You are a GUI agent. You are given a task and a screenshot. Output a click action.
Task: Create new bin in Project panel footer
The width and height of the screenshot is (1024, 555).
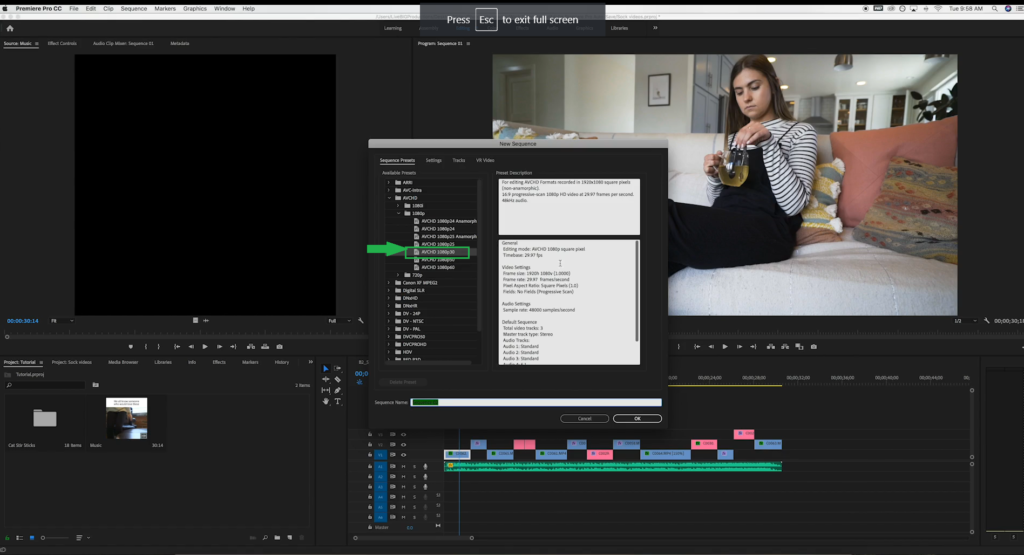coord(278,538)
